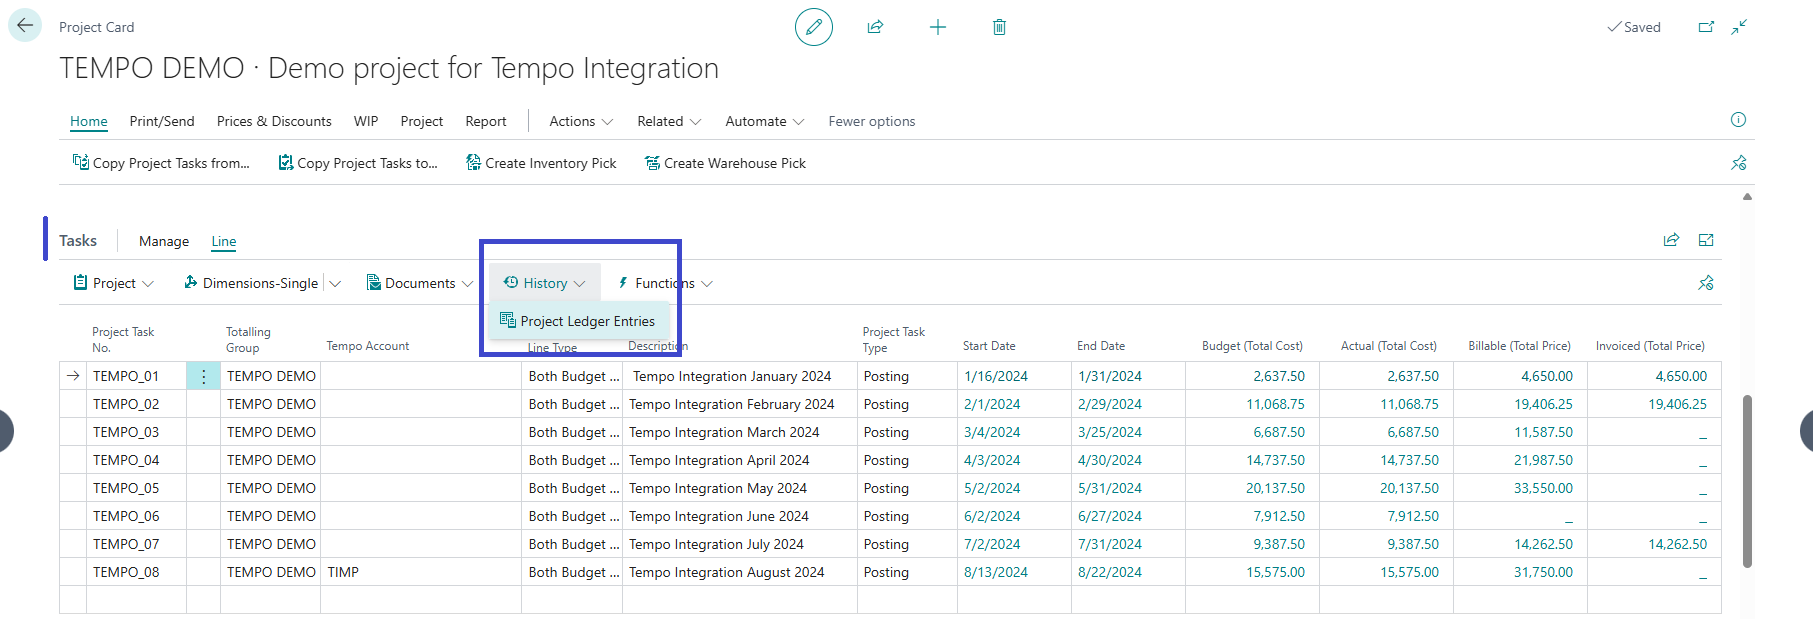This screenshot has height=619, width=1813.
Task: Switch to the Prices & Discounts tab
Action: pyautogui.click(x=274, y=121)
